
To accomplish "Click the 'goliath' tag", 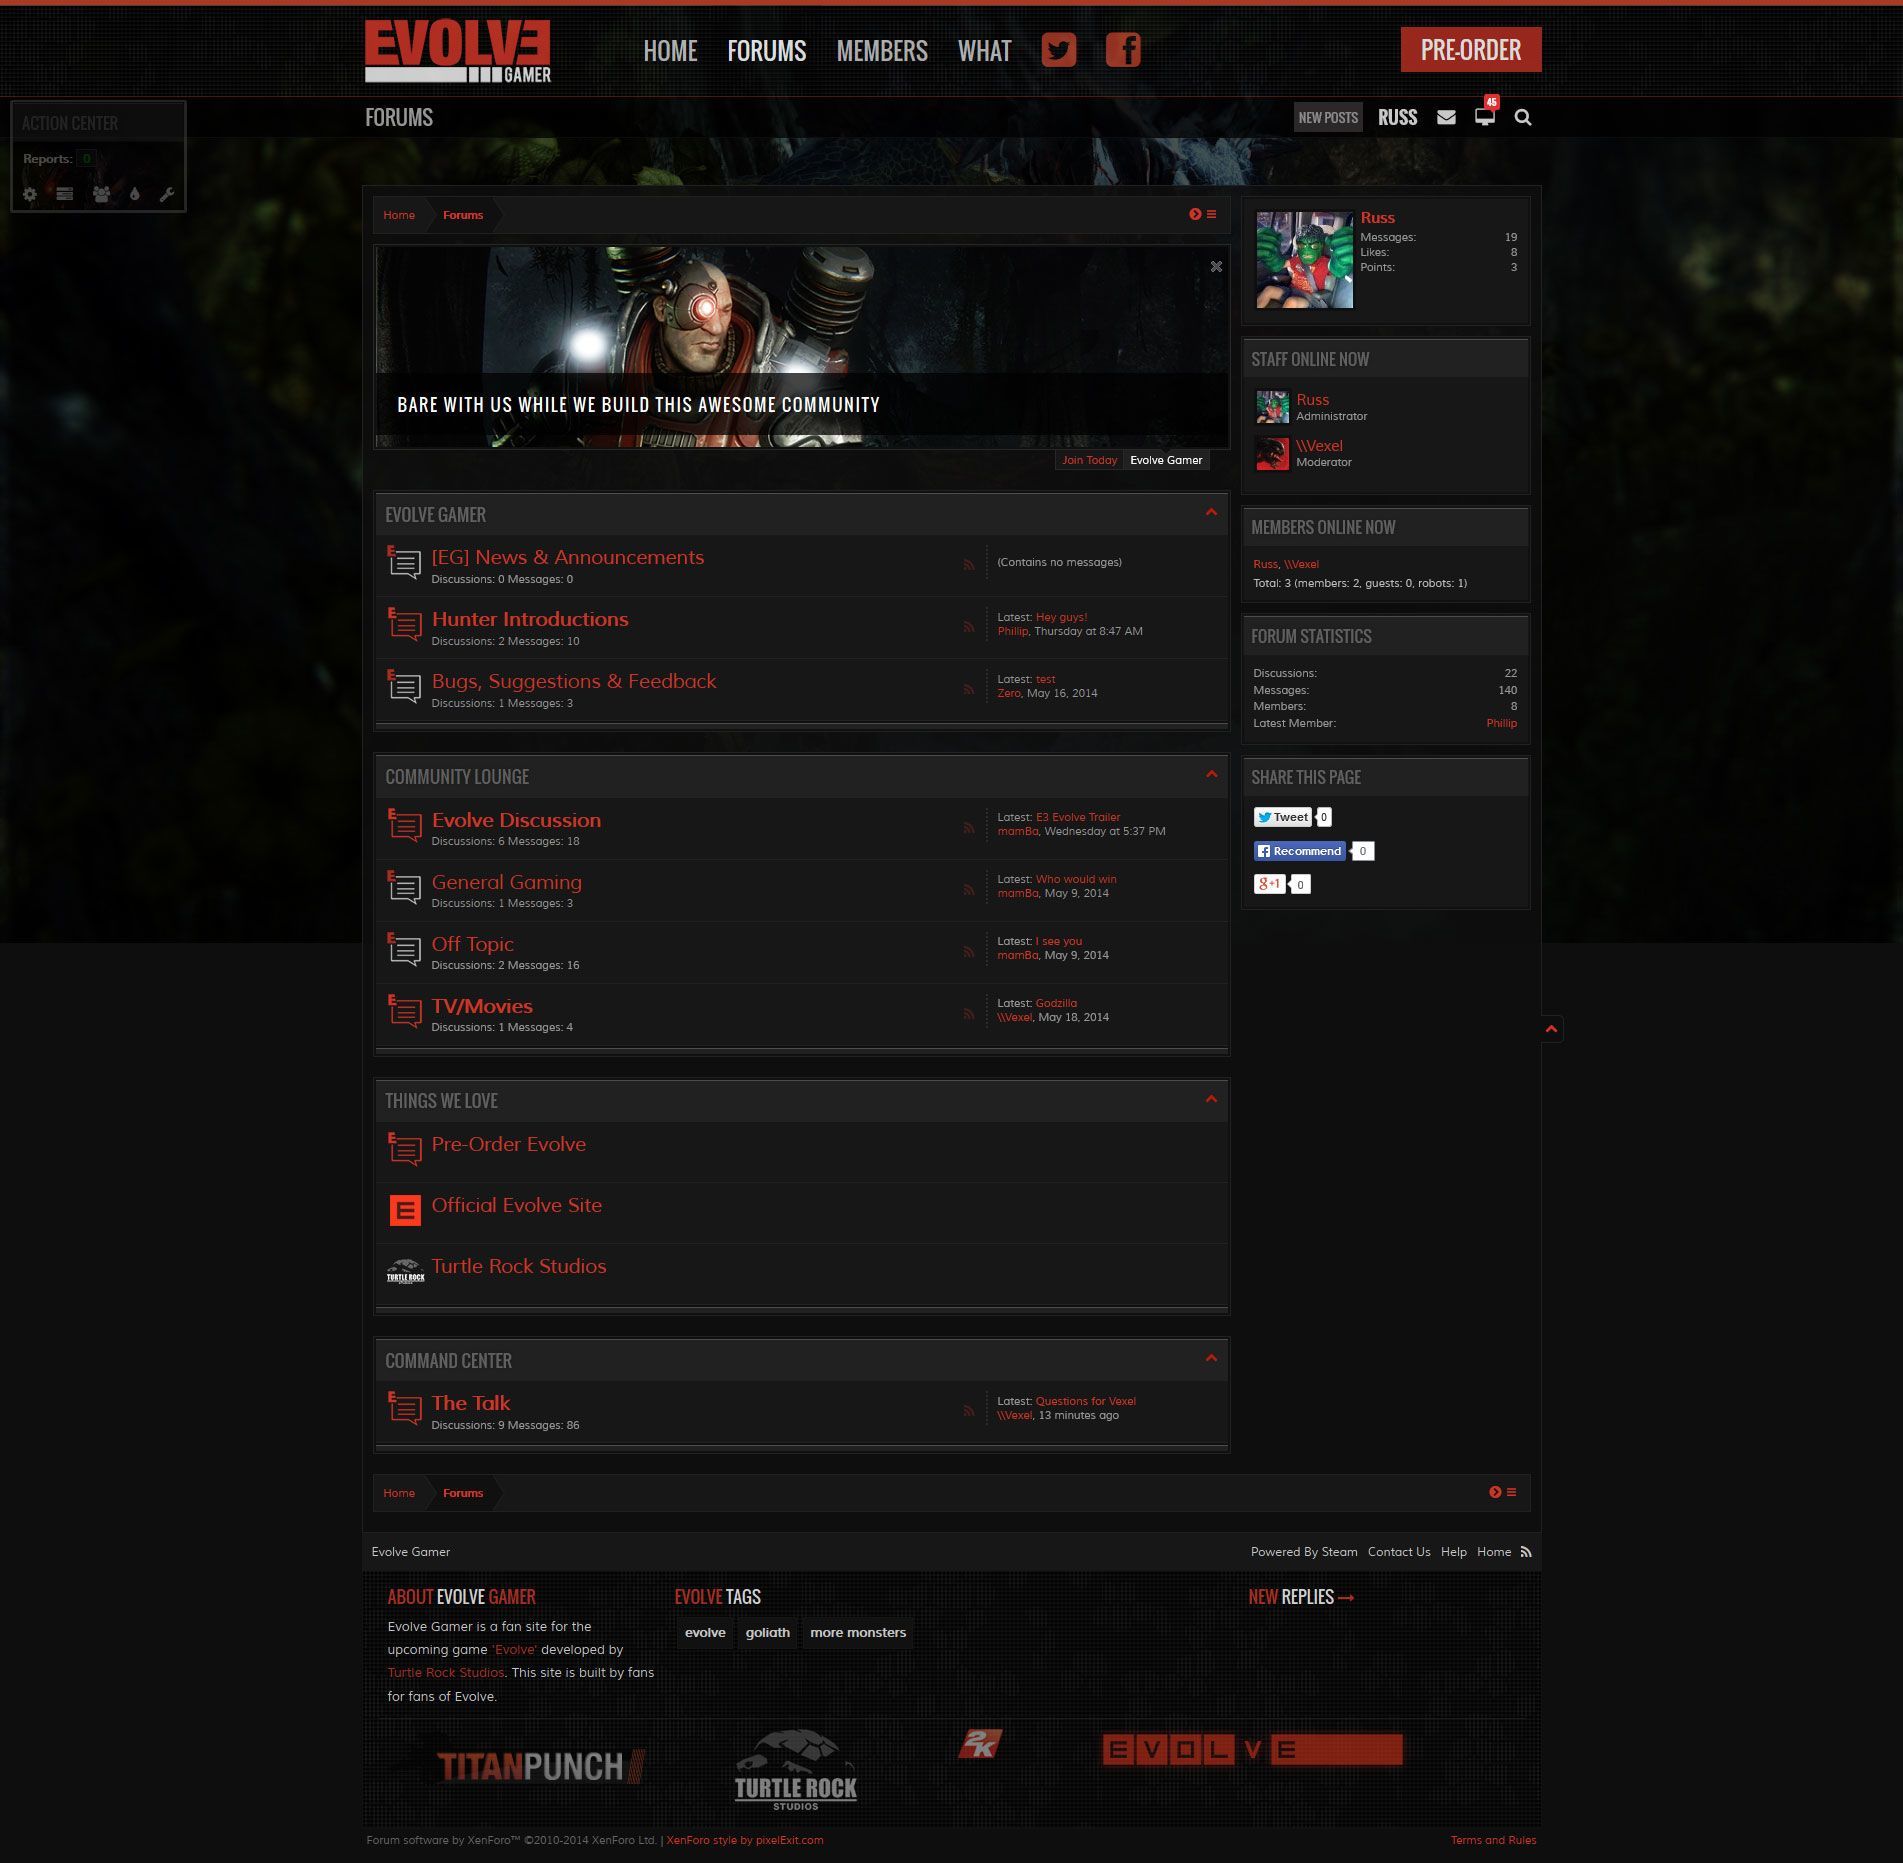I will pyautogui.click(x=768, y=1632).
